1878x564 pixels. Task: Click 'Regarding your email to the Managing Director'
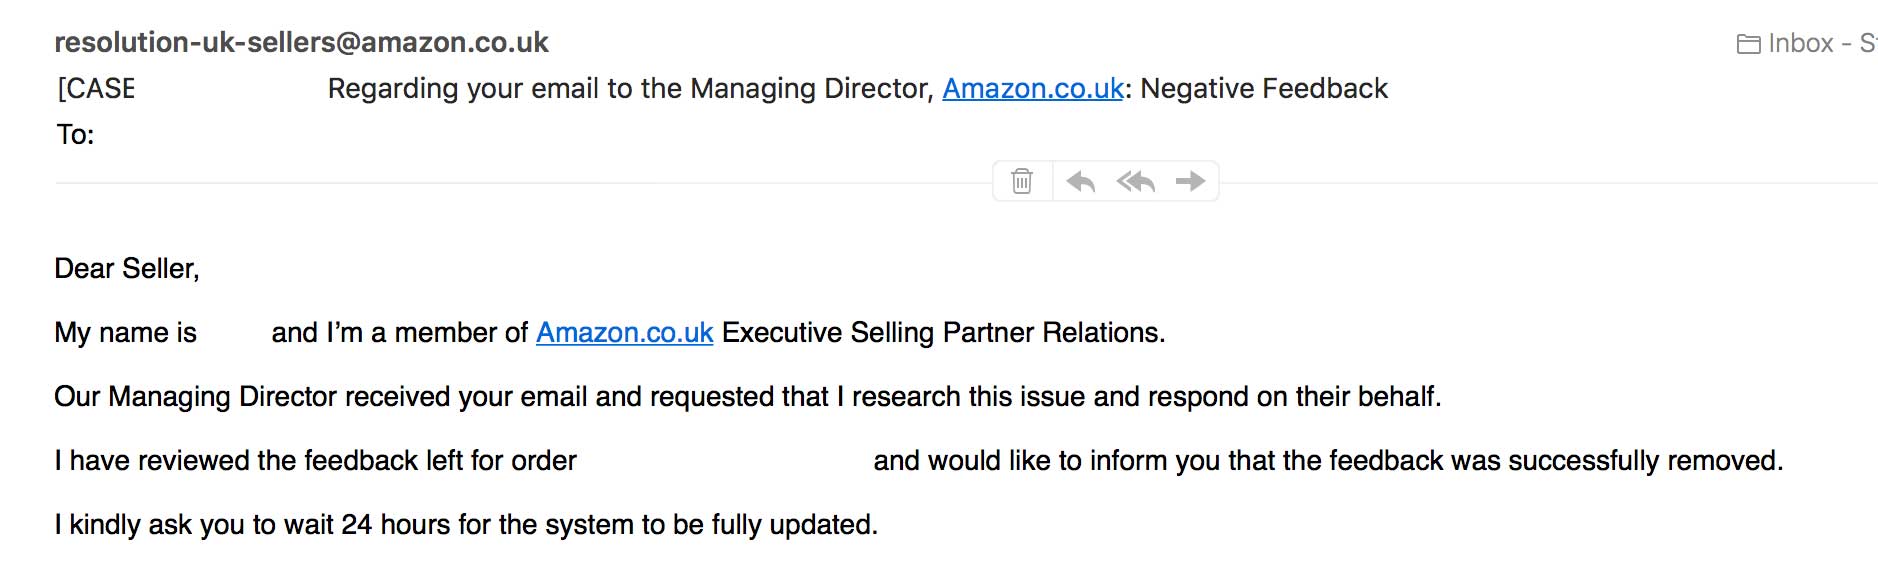631,89
